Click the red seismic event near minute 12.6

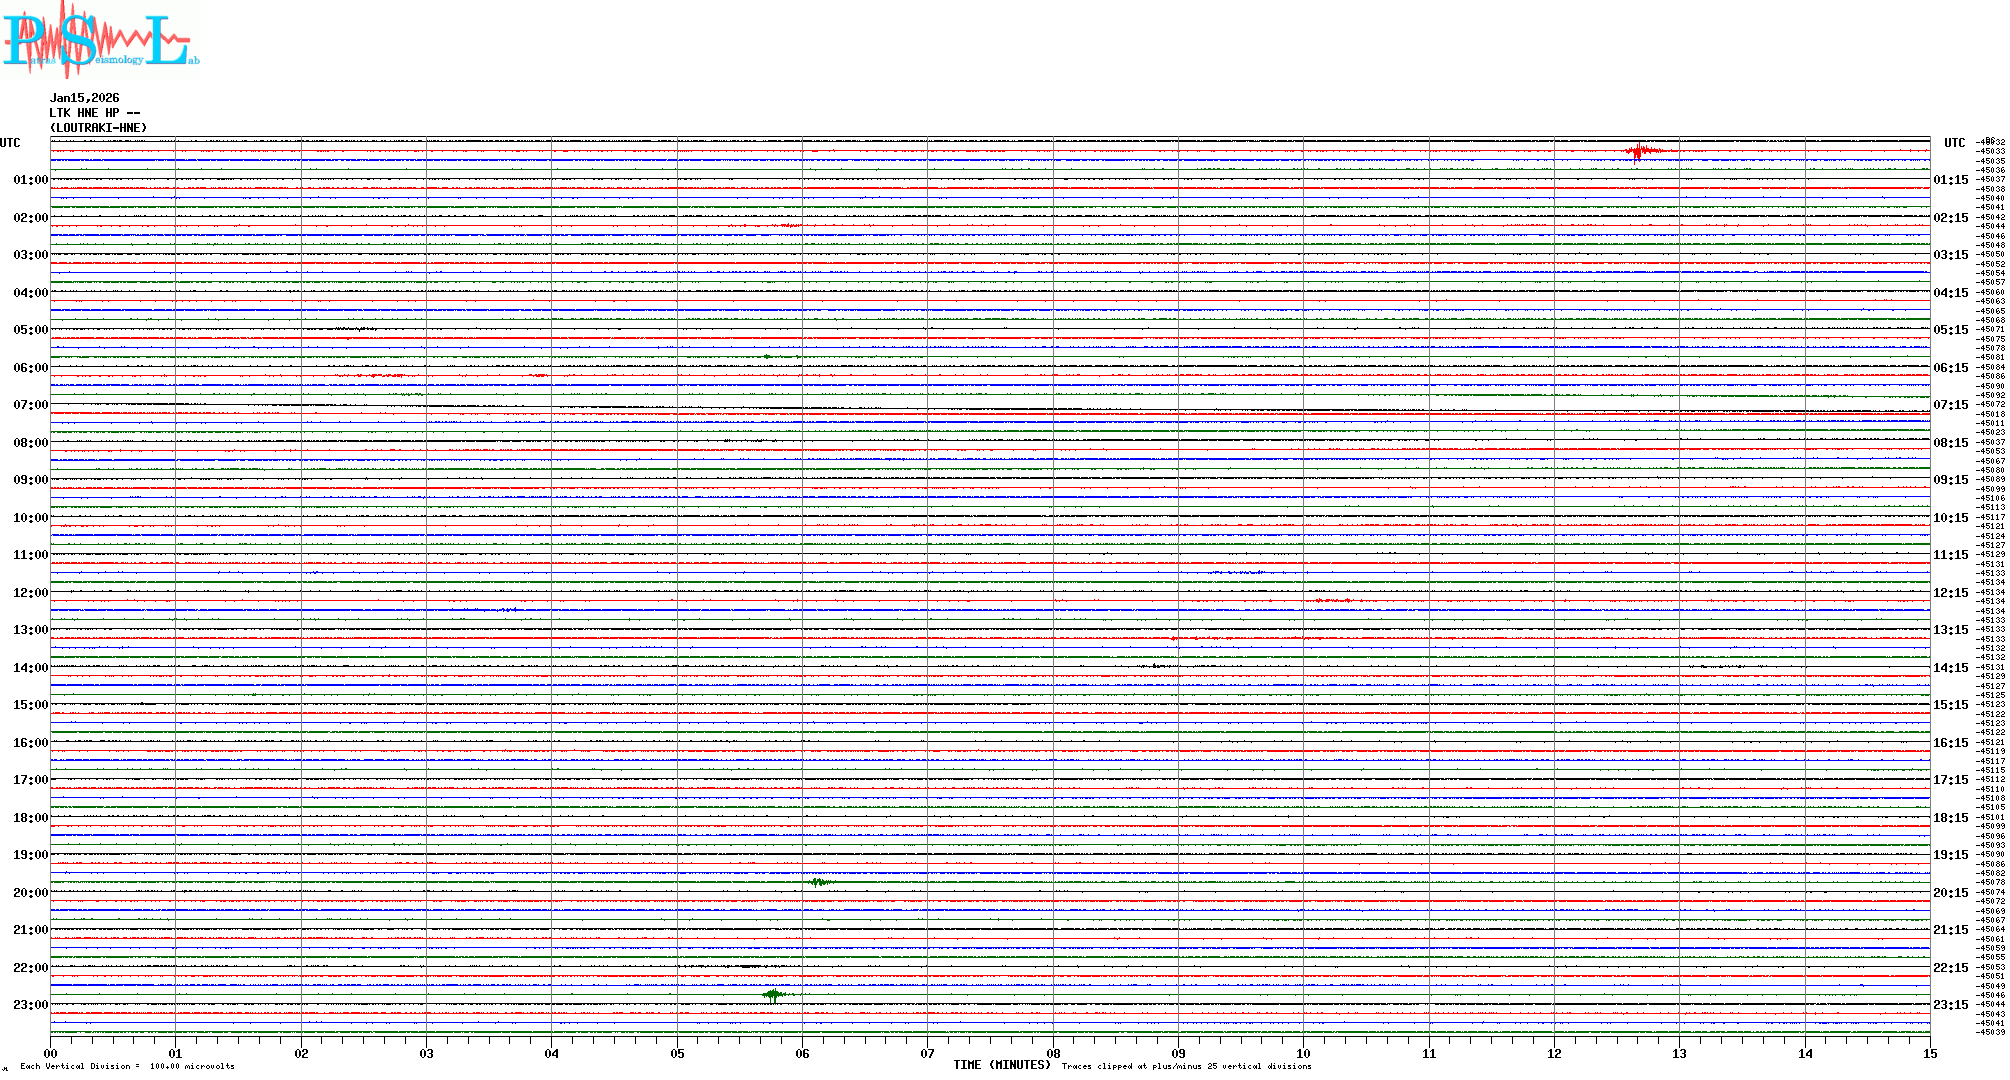click(x=1639, y=151)
